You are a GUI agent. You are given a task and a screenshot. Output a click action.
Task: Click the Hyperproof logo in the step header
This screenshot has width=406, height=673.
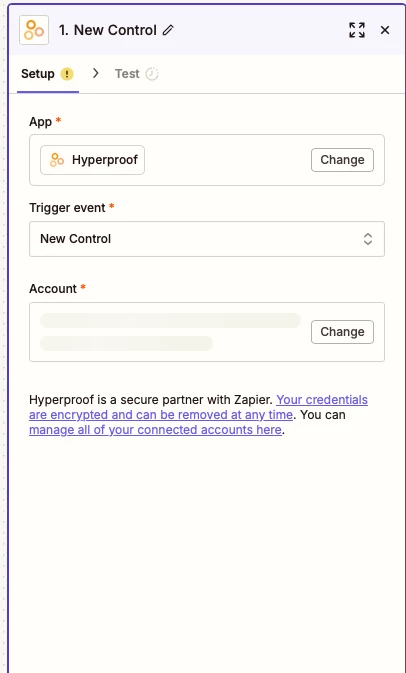point(34,30)
